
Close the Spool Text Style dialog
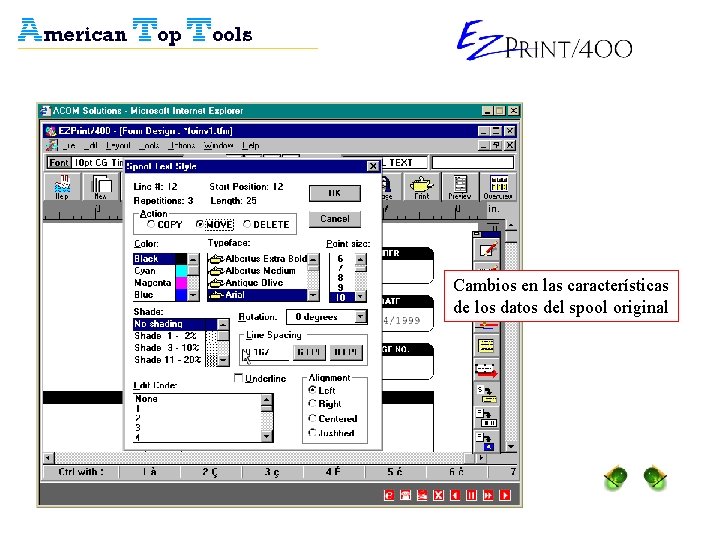[x=373, y=166]
